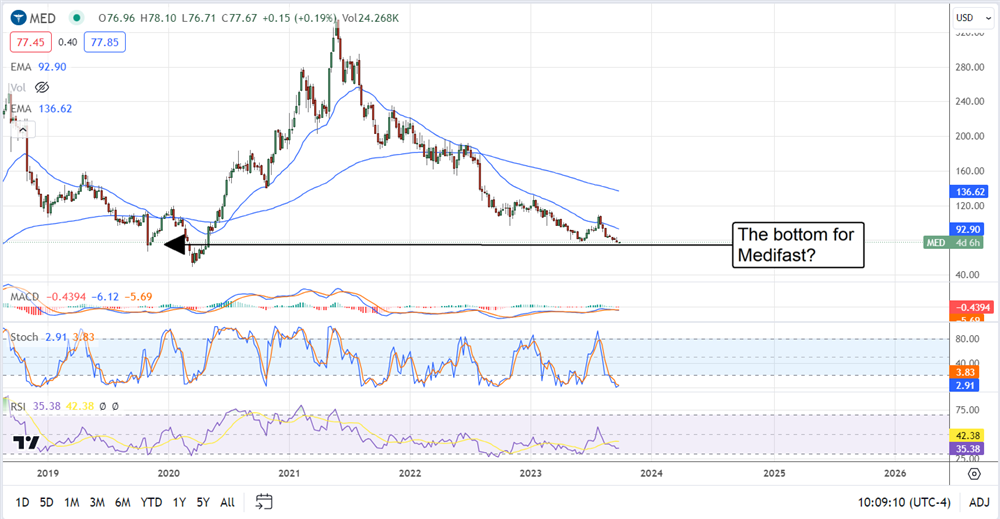Screen dimensions: 1000x519
Task: Click the yellow 42.38 RSI axis label
Action: (968, 435)
